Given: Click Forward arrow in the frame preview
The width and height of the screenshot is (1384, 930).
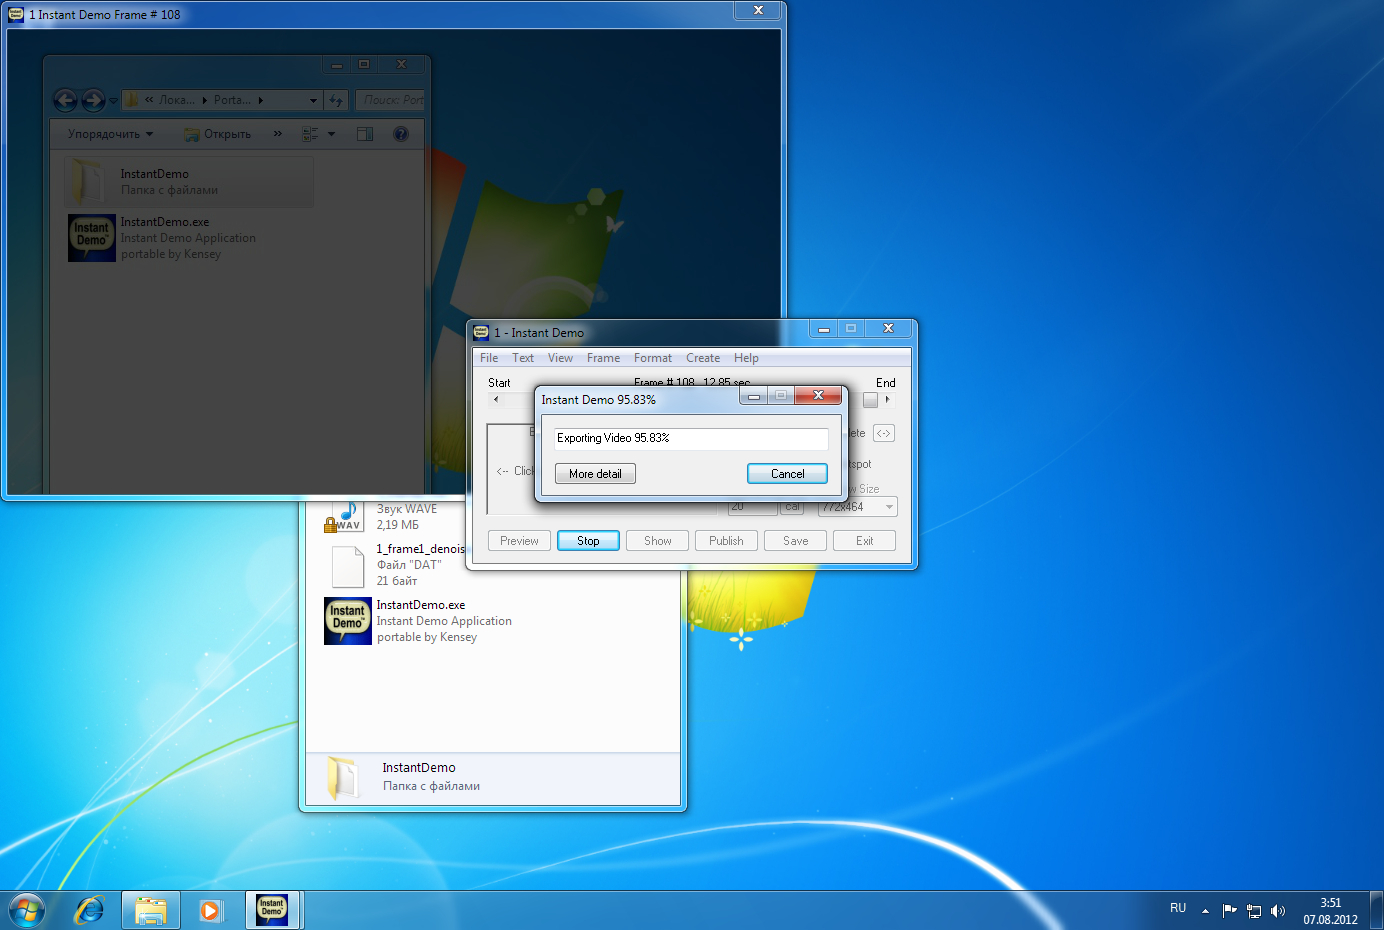Looking at the screenshot, I should pos(93,100).
